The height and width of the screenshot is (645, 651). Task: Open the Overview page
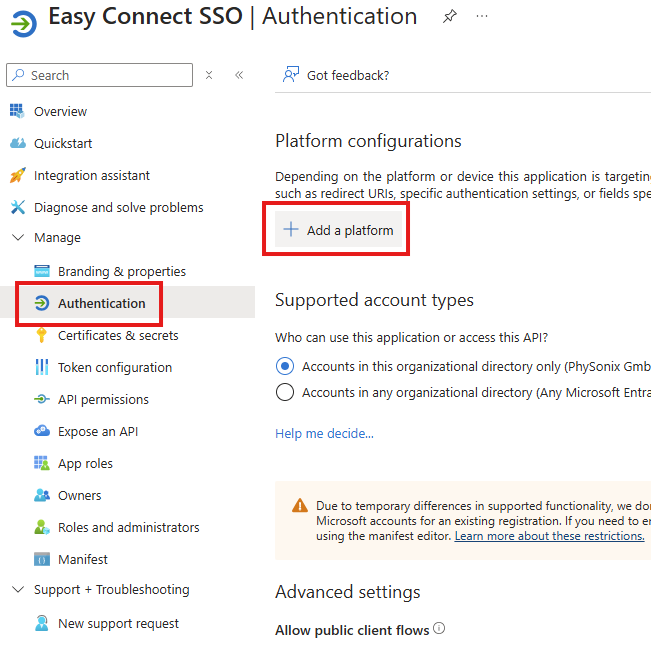pos(60,112)
